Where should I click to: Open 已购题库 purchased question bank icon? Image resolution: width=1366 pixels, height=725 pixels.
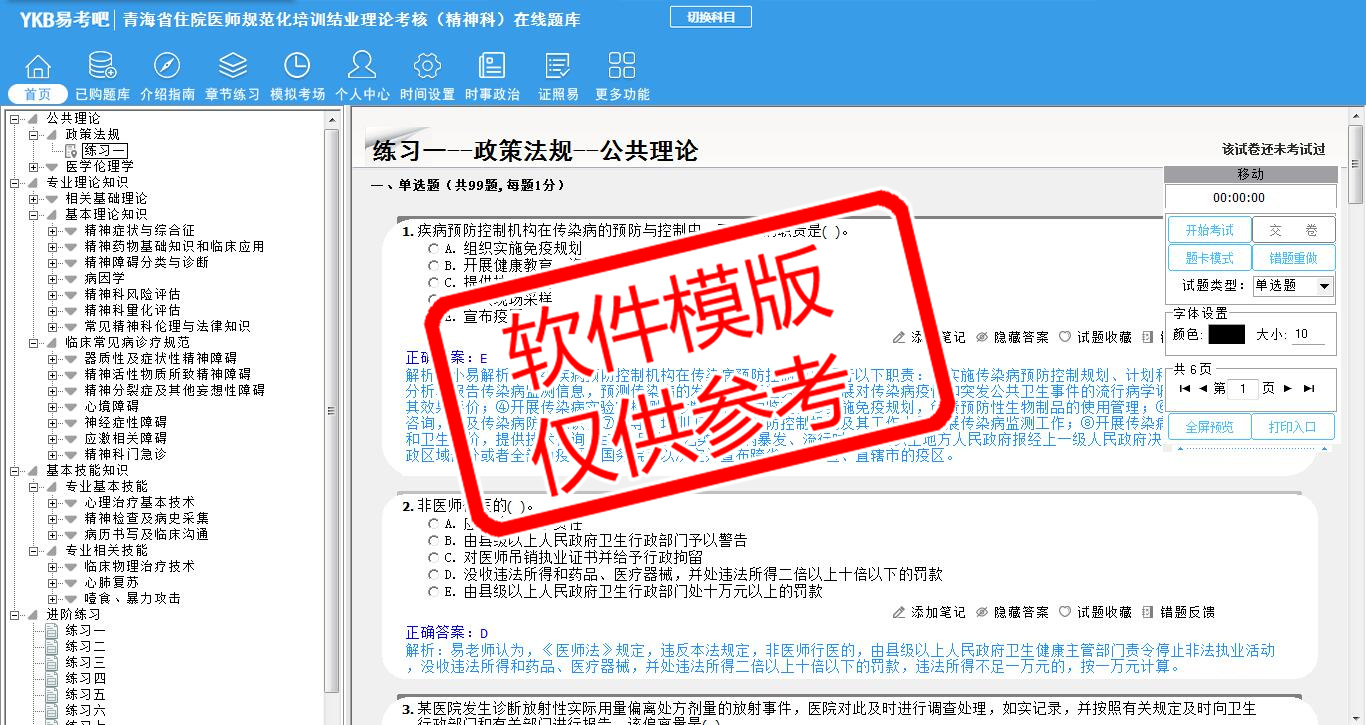(x=102, y=67)
